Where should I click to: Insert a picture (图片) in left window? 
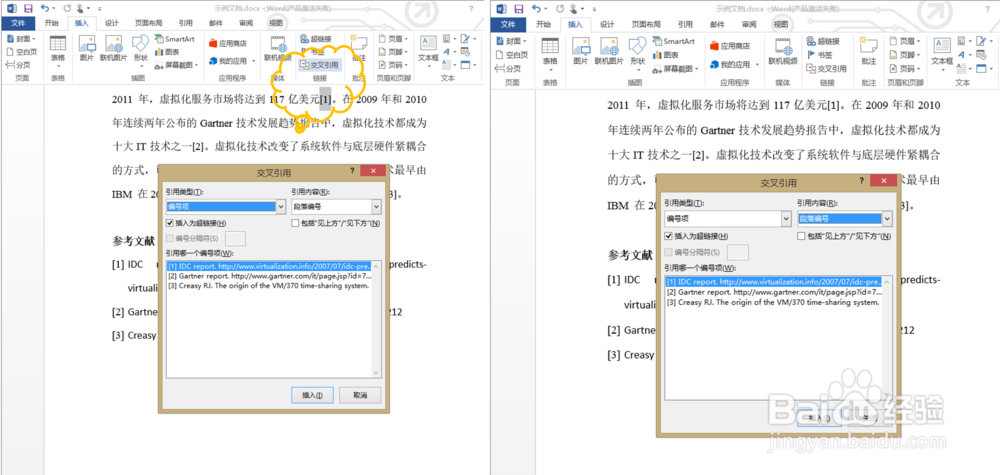pos(87,49)
